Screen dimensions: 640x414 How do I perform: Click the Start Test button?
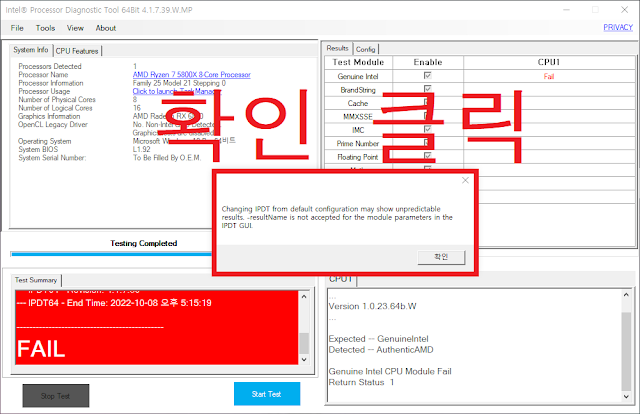[267, 394]
